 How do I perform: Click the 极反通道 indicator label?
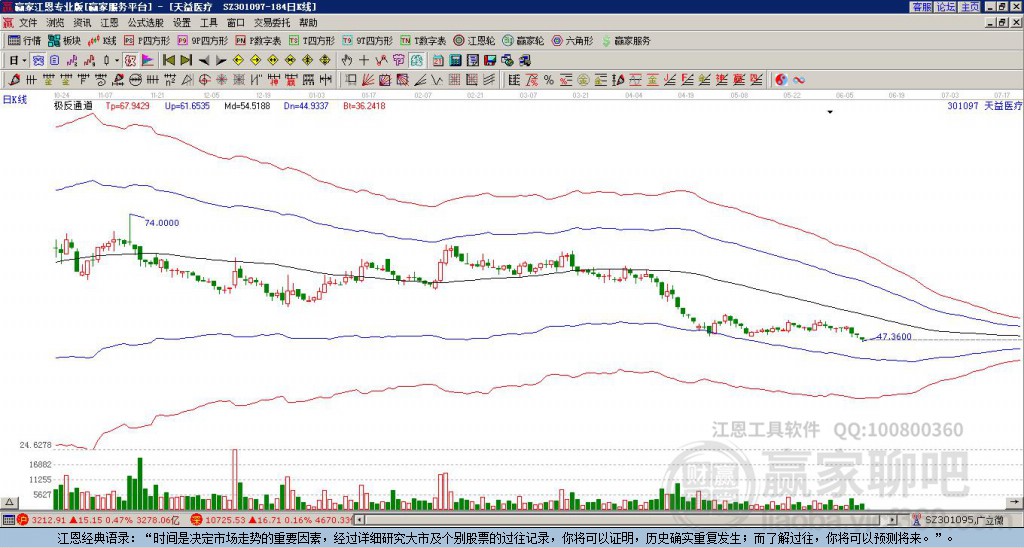(73, 105)
